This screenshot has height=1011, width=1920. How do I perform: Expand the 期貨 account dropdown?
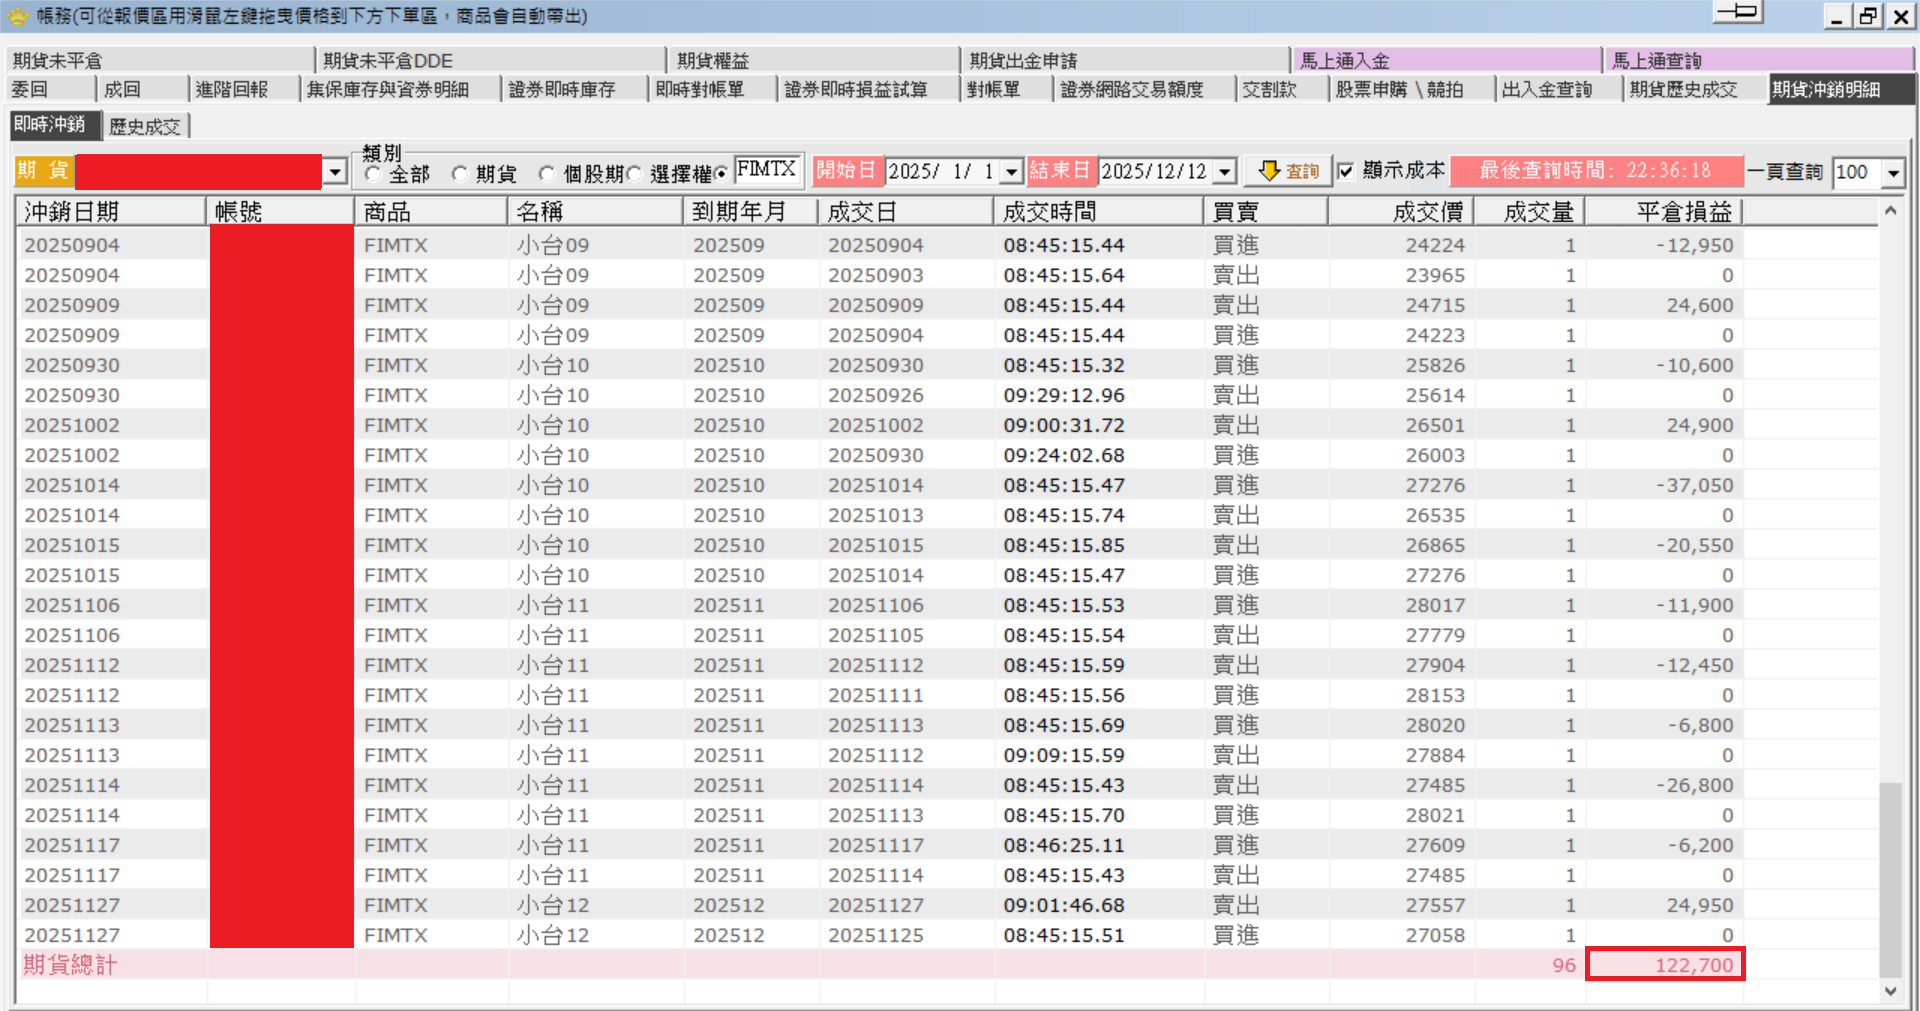tap(336, 172)
